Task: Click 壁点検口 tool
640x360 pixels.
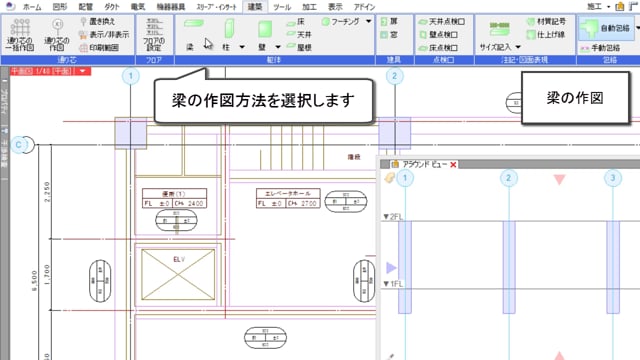Action: 439,34
